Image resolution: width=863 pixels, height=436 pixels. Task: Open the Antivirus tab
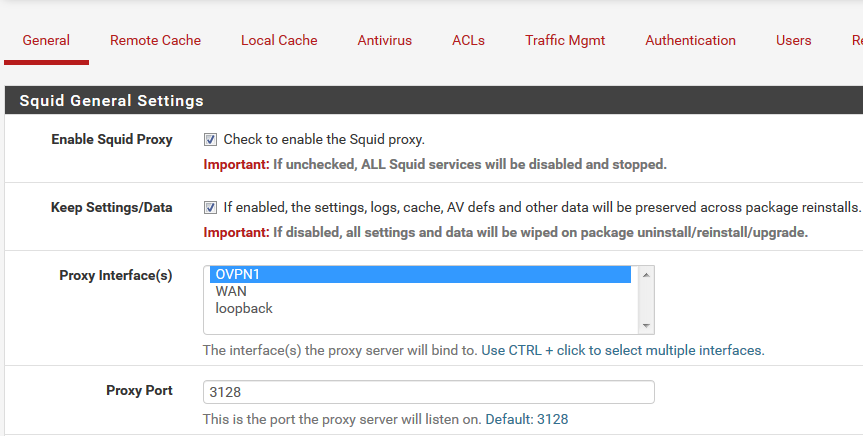point(385,41)
